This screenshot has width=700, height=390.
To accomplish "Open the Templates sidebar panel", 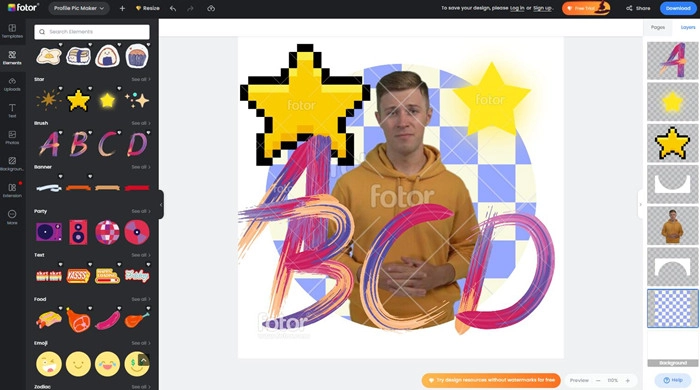I will [12, 31].
